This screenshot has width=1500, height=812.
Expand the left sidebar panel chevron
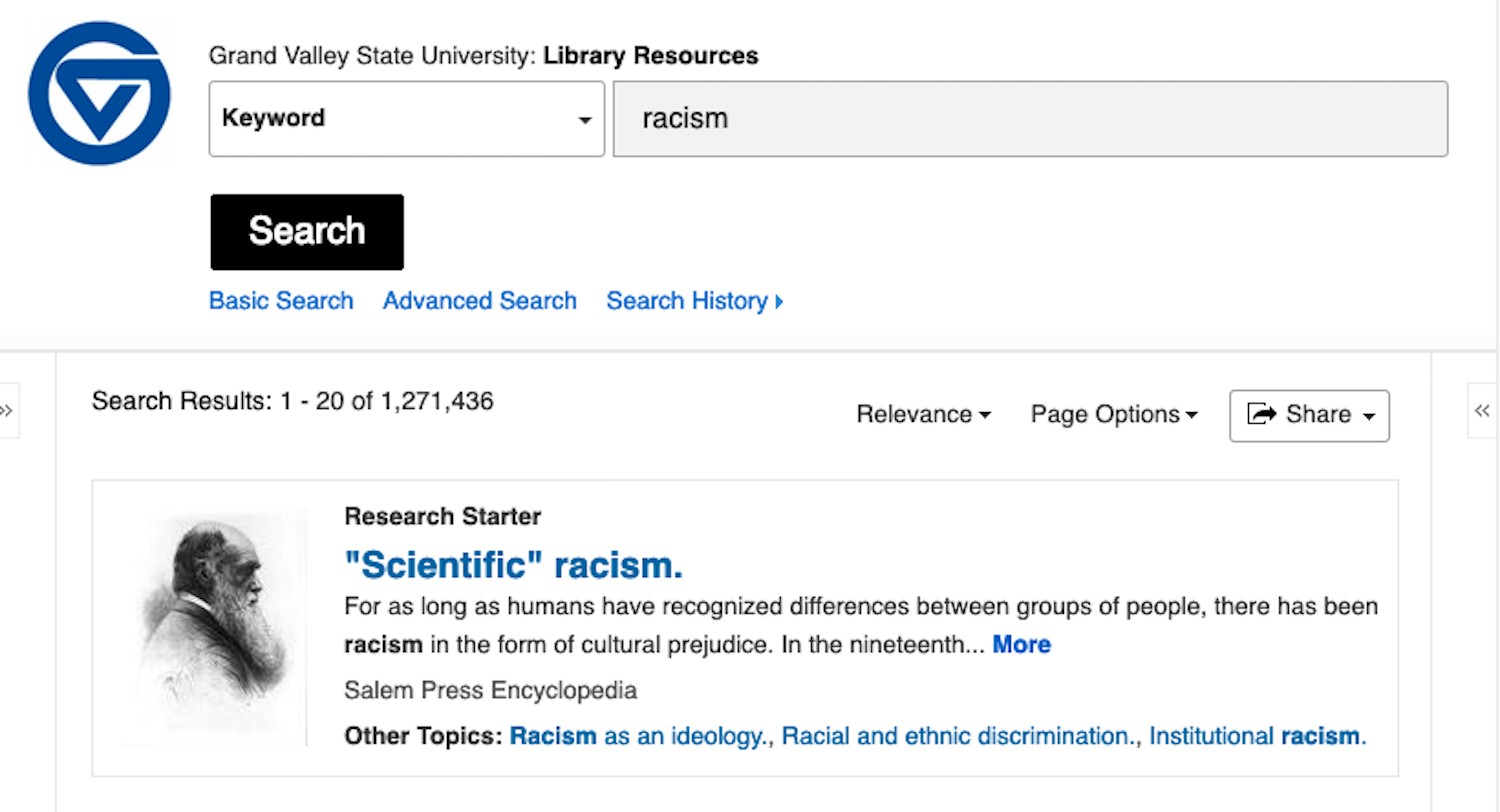coord(7,411)
